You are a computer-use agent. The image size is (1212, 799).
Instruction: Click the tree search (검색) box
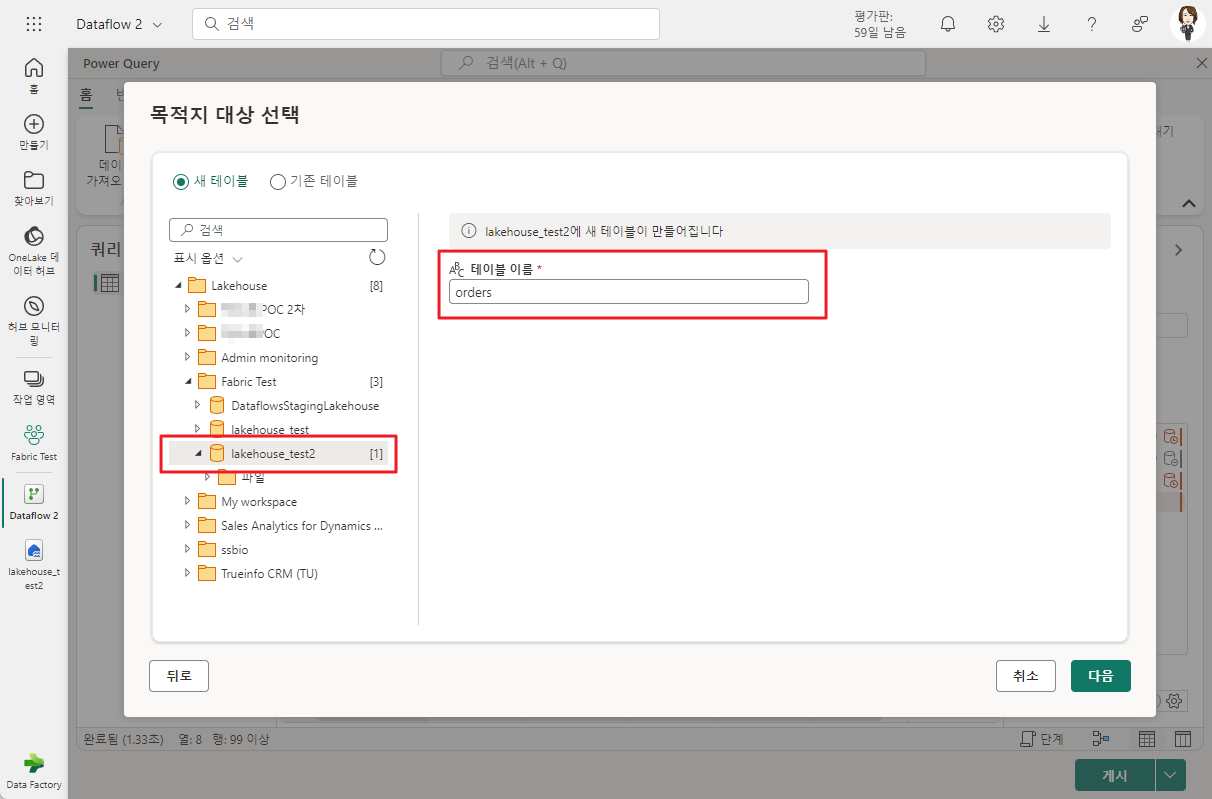click(278, 230)
